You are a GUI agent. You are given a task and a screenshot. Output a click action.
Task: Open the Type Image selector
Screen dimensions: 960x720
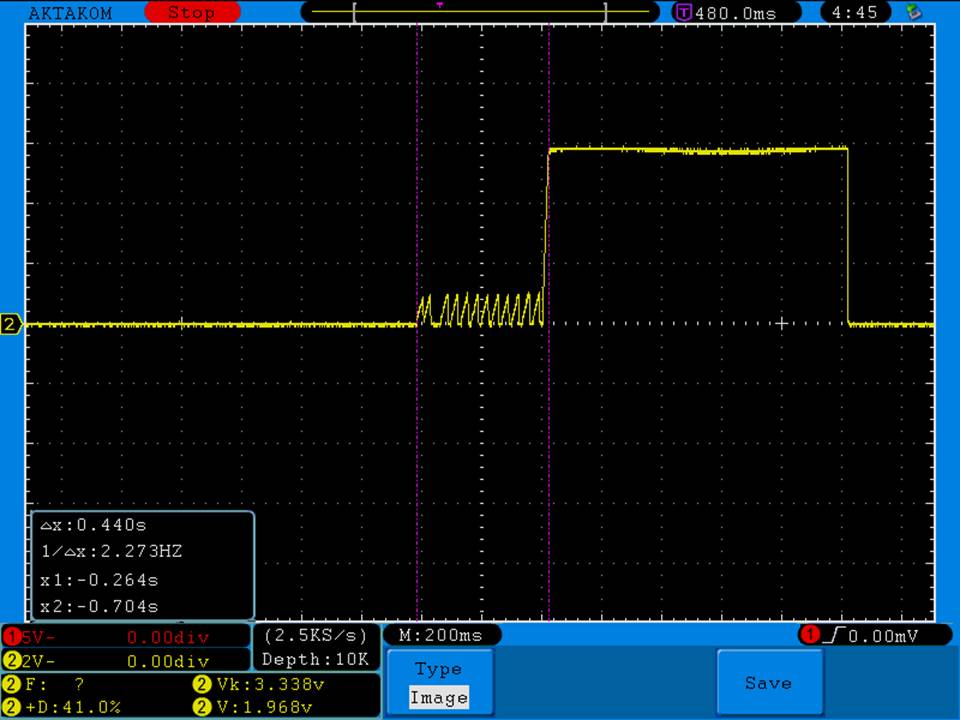coord(438,683)
